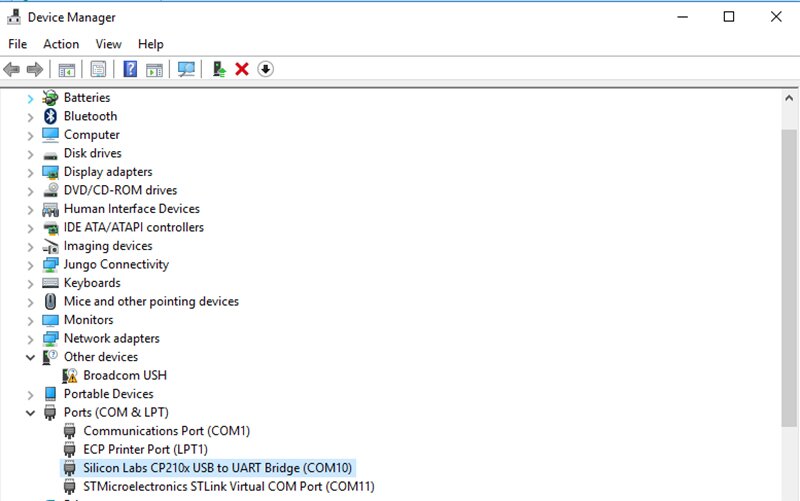Click the Bluetooth category icon
800x501 pixels.
[x=50, y=116]
